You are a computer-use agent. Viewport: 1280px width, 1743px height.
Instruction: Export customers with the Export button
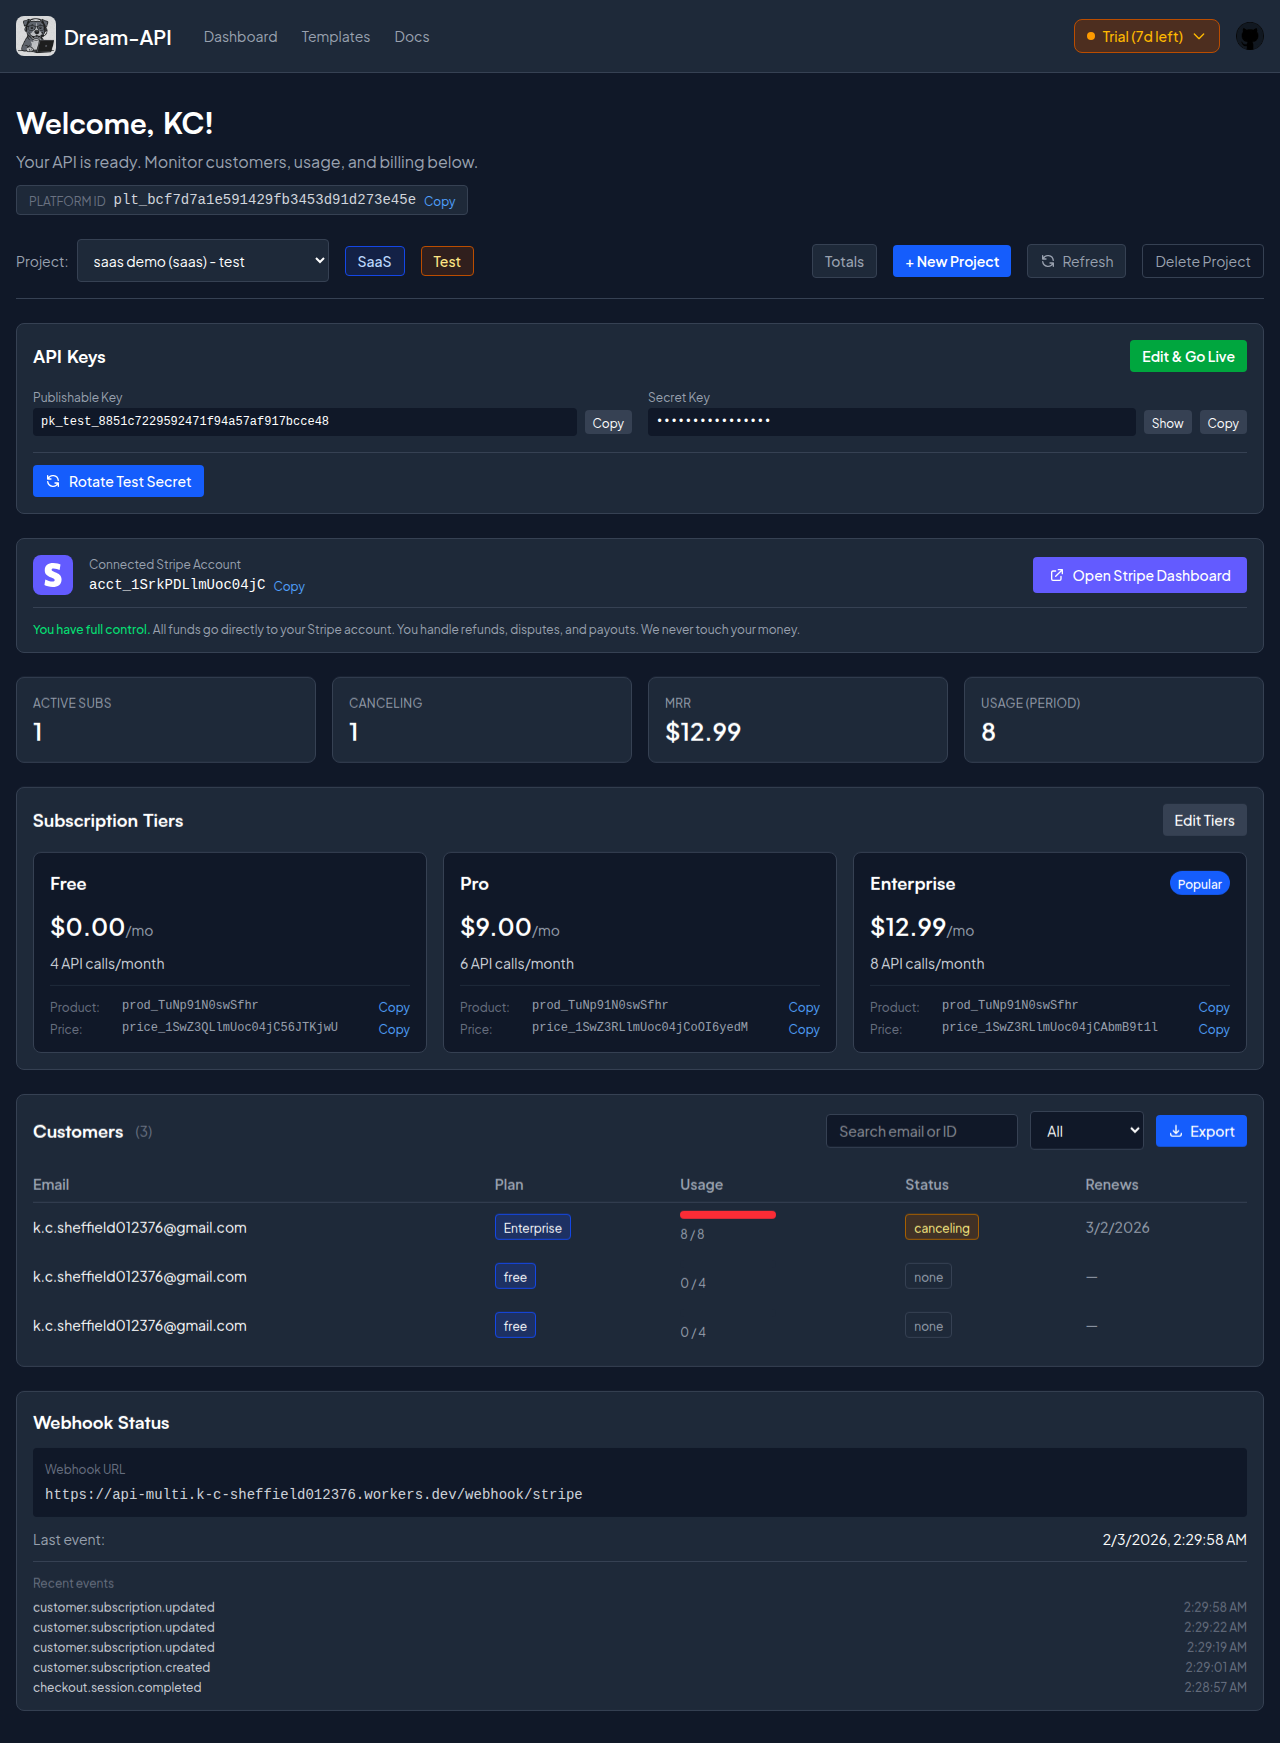click(x=1201, y=1131)
